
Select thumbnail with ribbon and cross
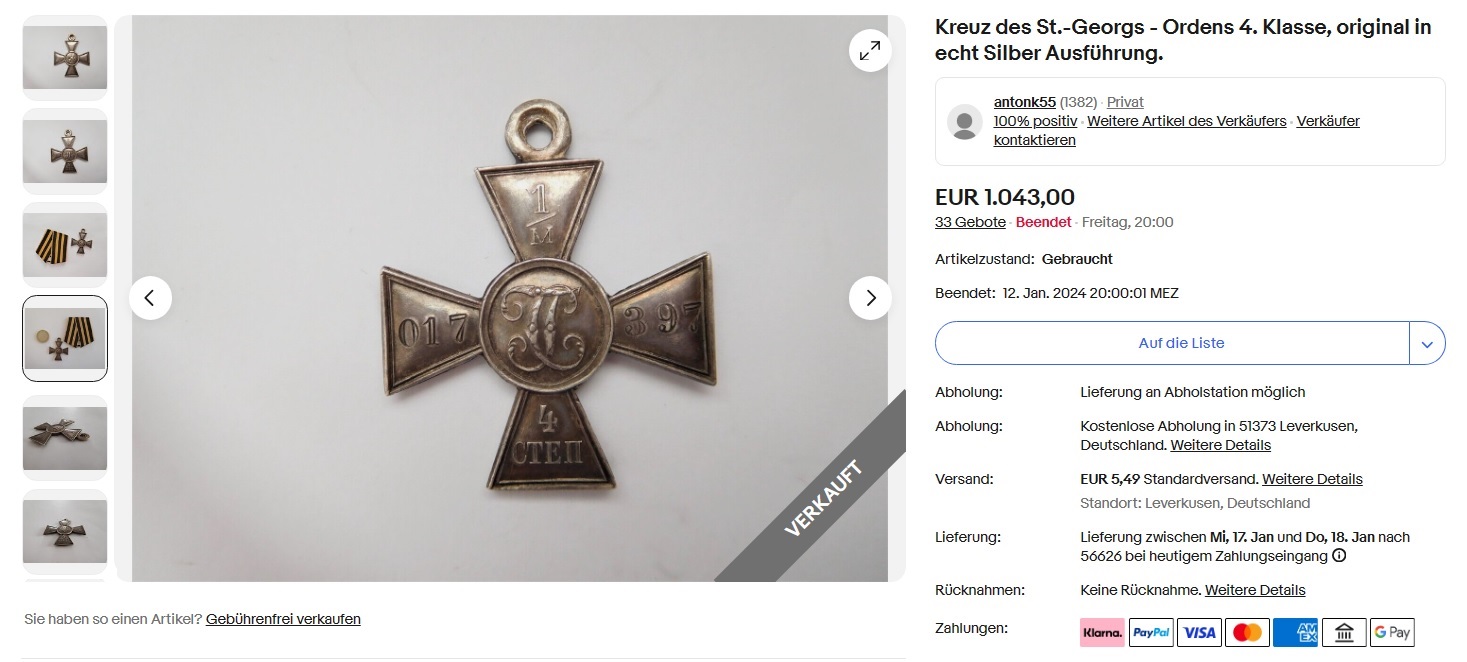[x=65, y=245]
